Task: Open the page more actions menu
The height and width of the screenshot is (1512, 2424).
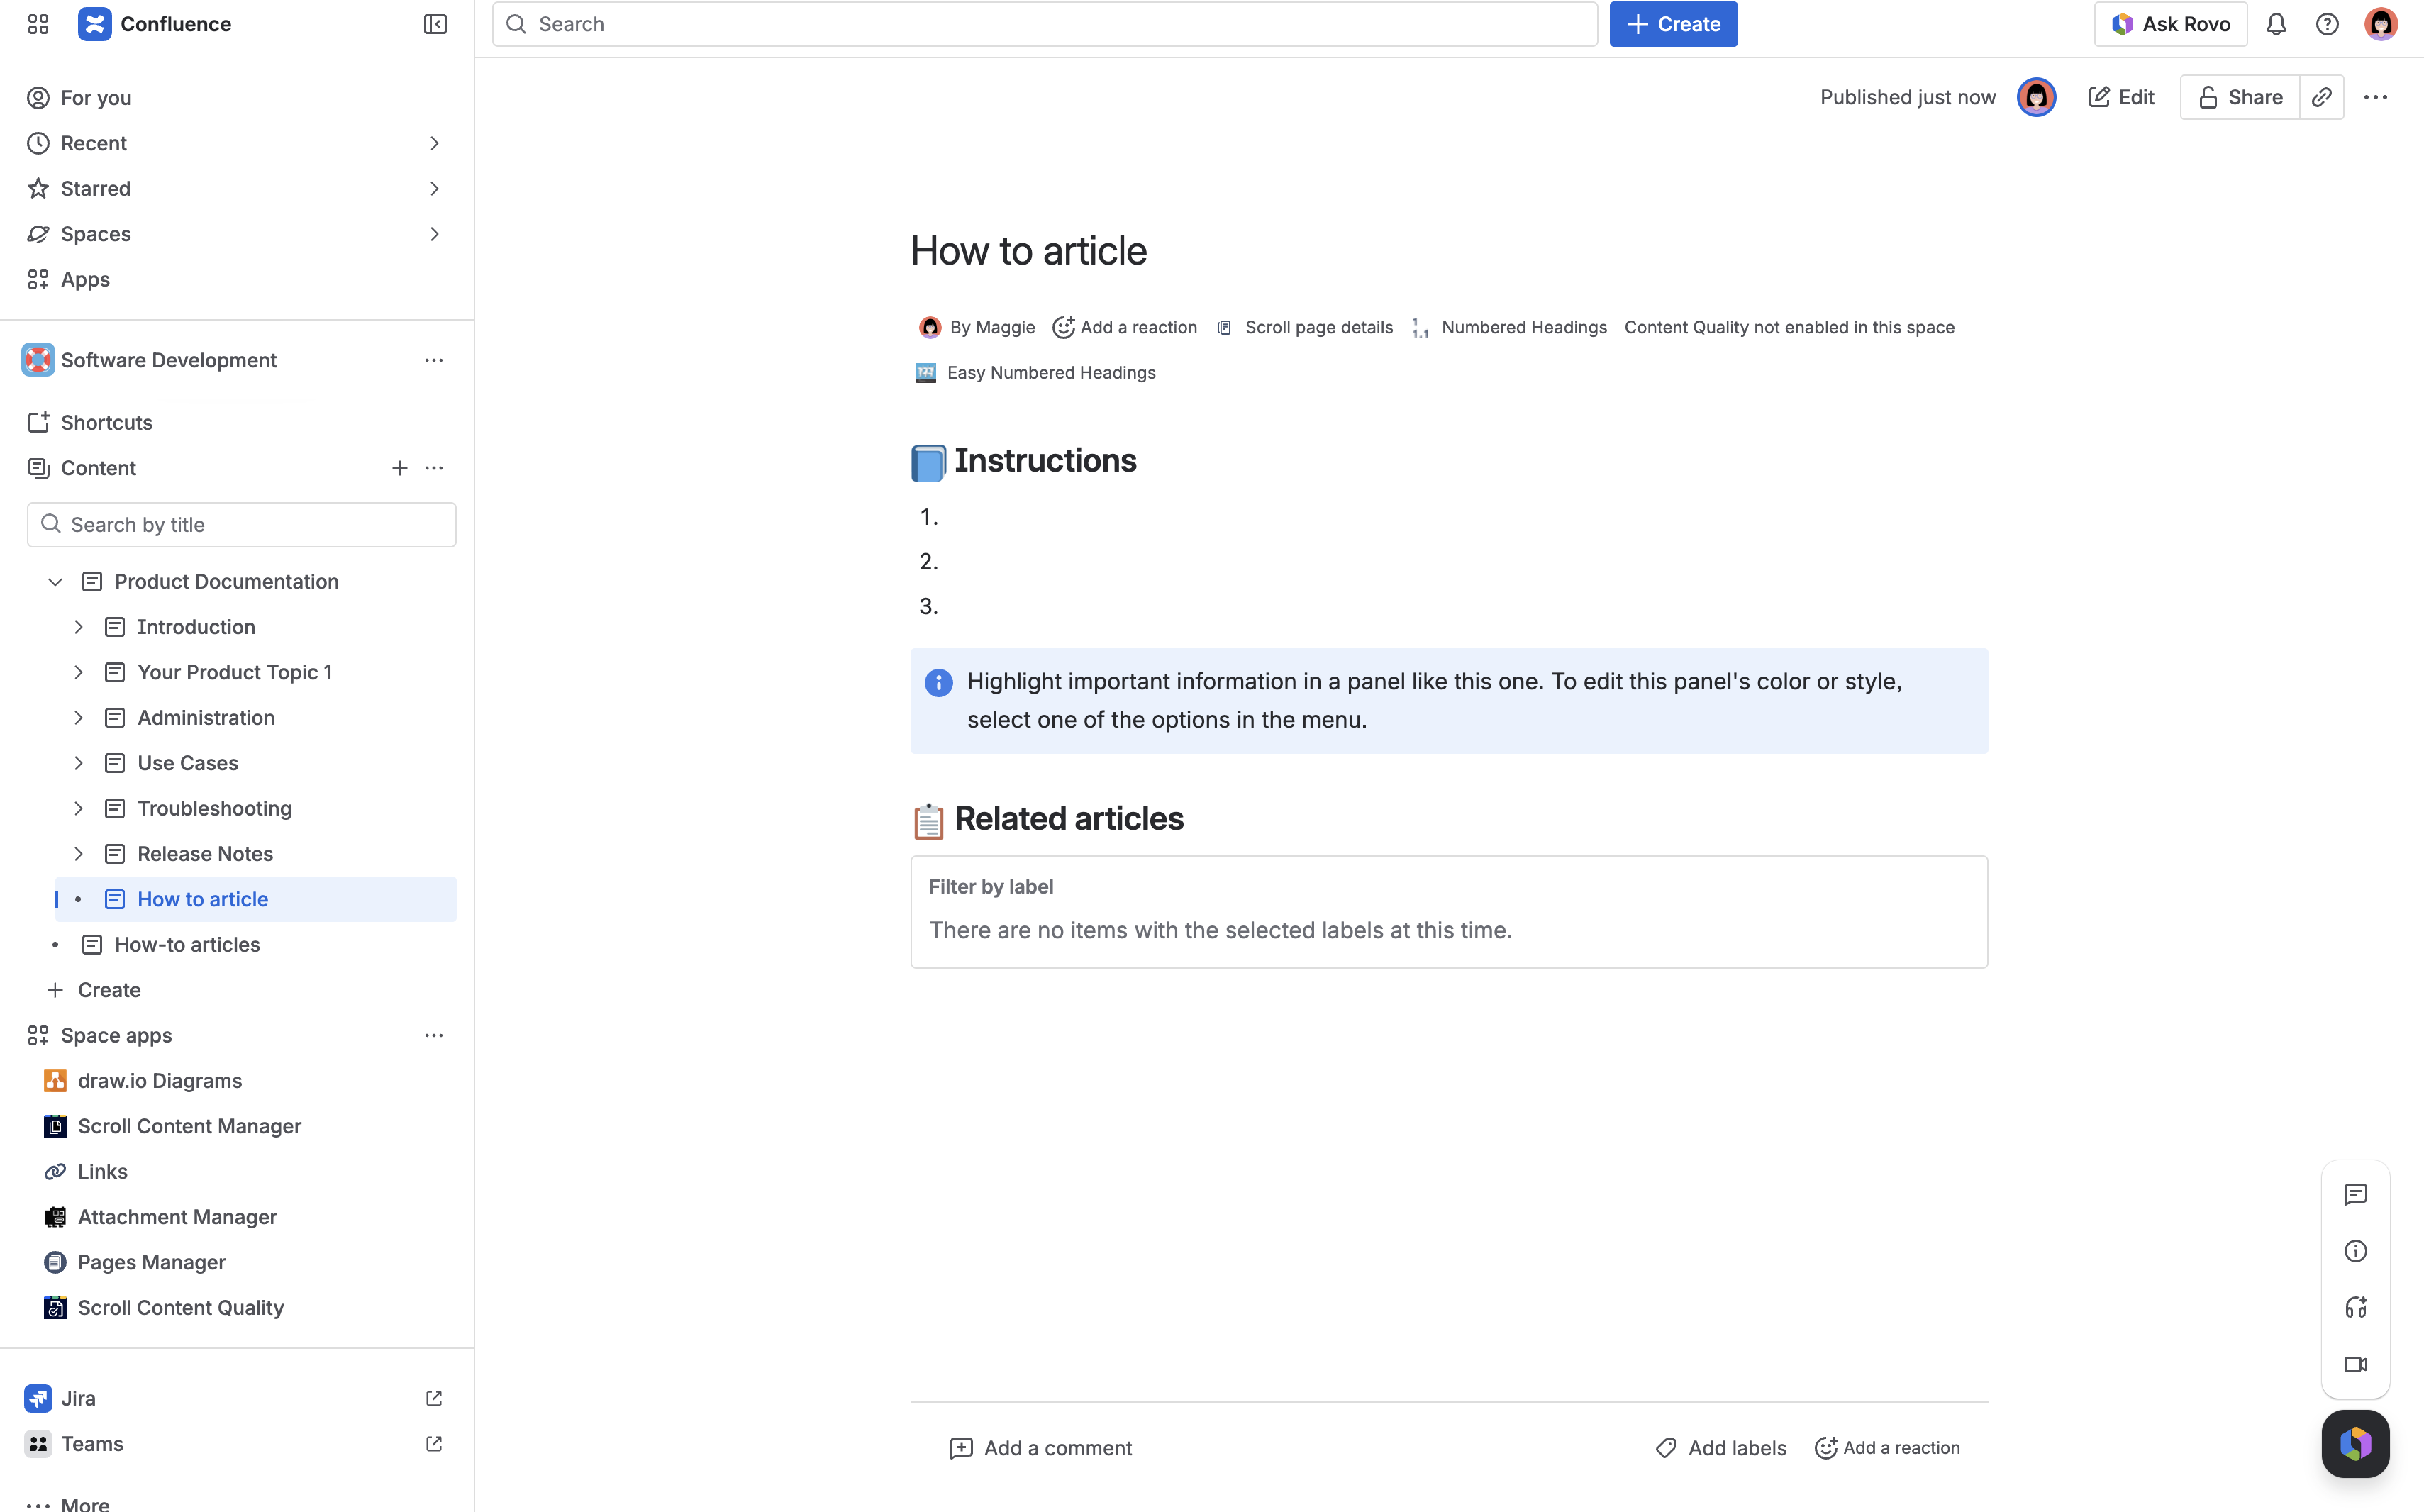Action: tap(2376, 97)
